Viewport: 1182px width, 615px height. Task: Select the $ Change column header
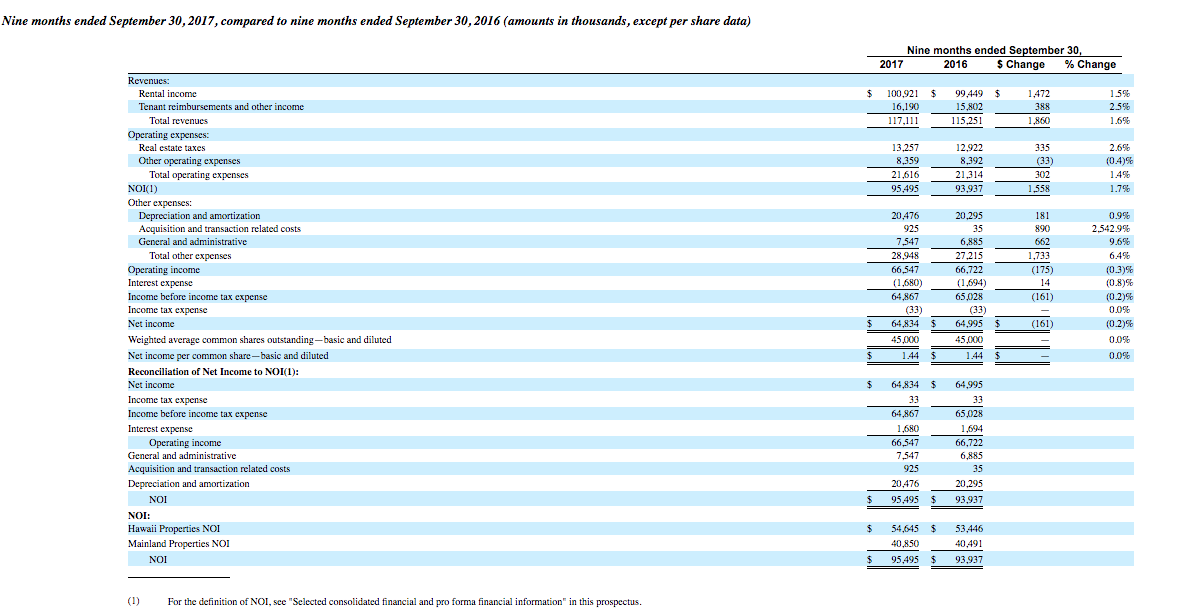pos(1021,65)
